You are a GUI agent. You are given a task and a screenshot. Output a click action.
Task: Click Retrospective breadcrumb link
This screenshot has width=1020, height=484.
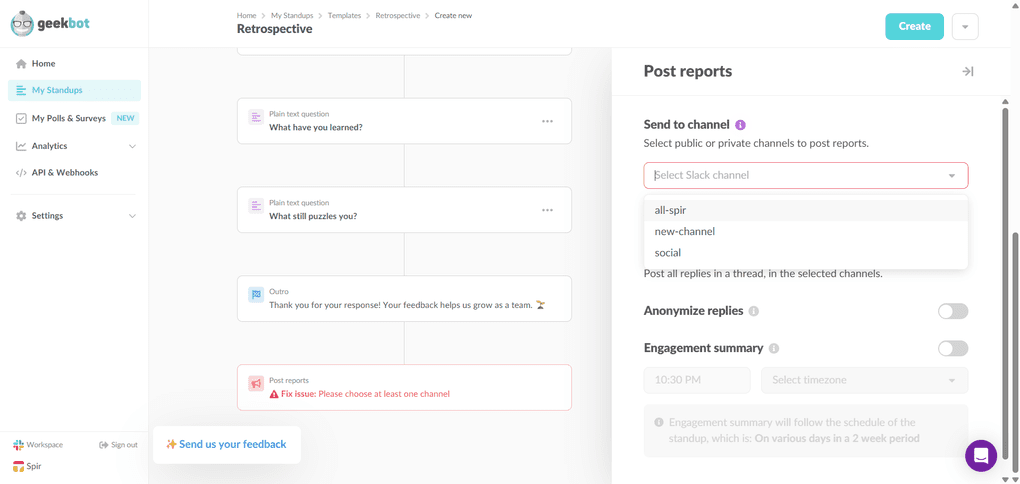coord(398,16)
